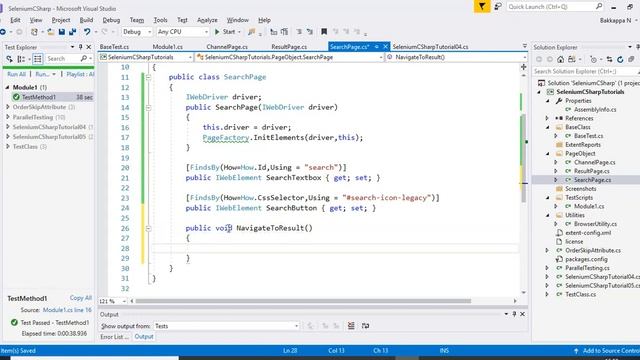Click the editor split-window plus icon

(524, 67)
